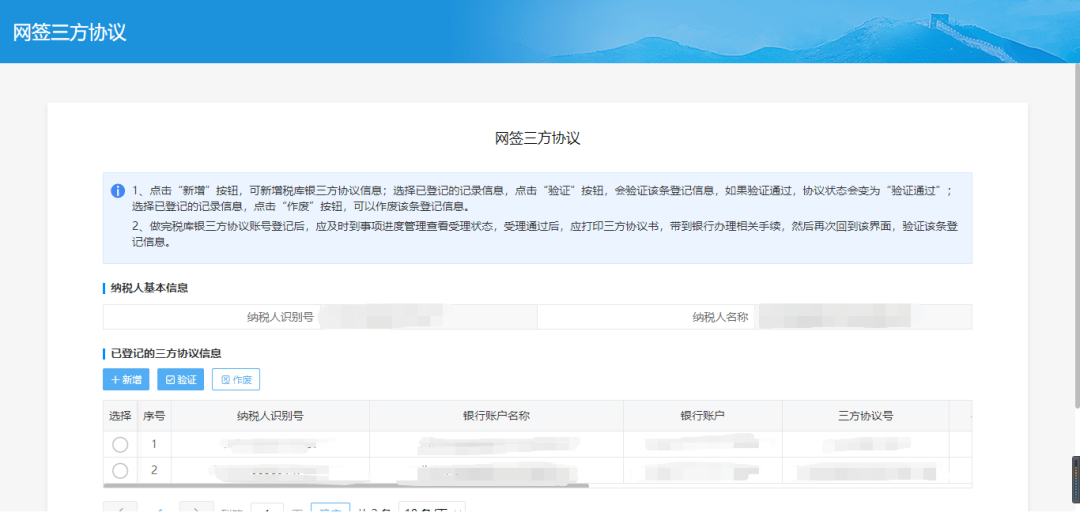Click the 网签三方协议 title in the top banner
Screen dimensions: 1080x520
point(70,32)
